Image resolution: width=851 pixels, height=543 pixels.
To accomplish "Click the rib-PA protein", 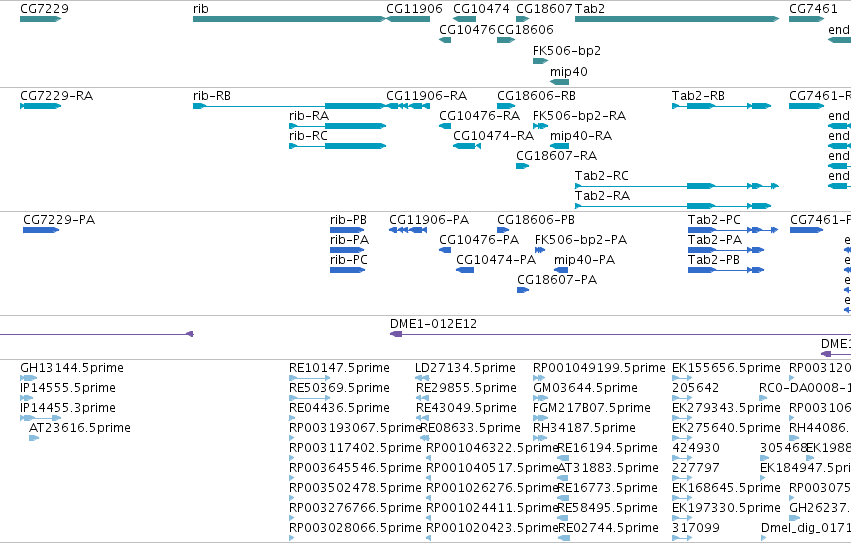I will pos(347,250).
